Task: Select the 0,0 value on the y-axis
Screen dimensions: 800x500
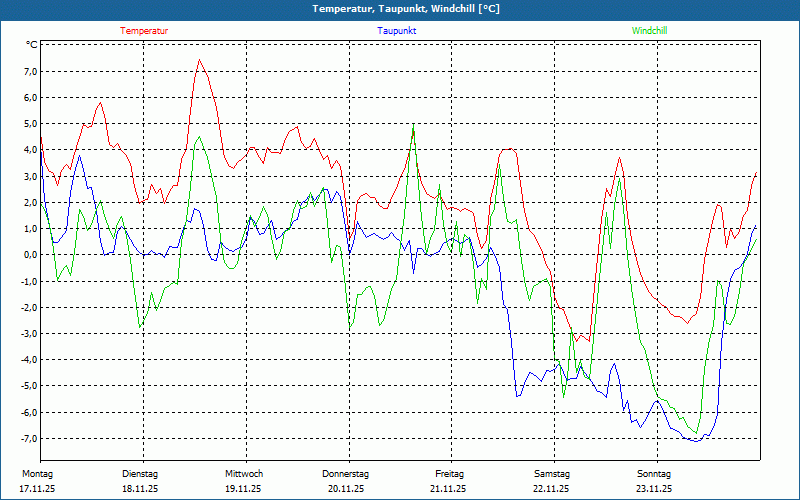Action: 29,255
